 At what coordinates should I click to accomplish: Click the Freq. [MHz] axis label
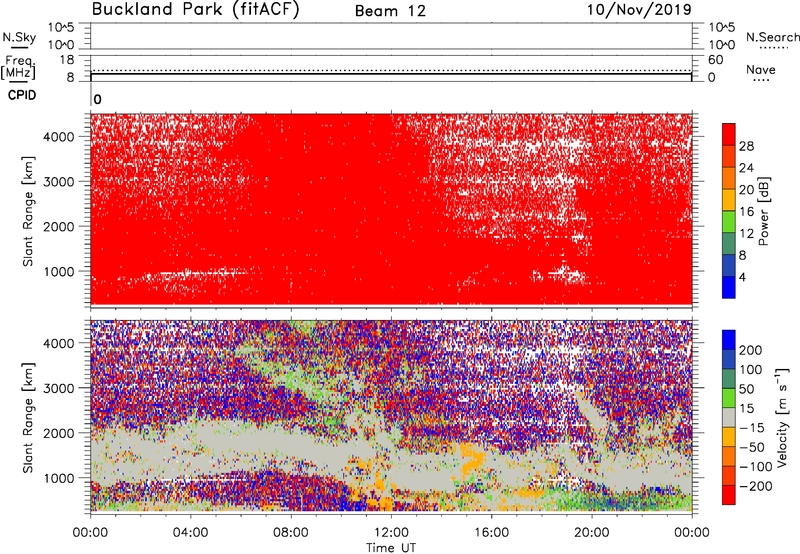click(18, 68)
